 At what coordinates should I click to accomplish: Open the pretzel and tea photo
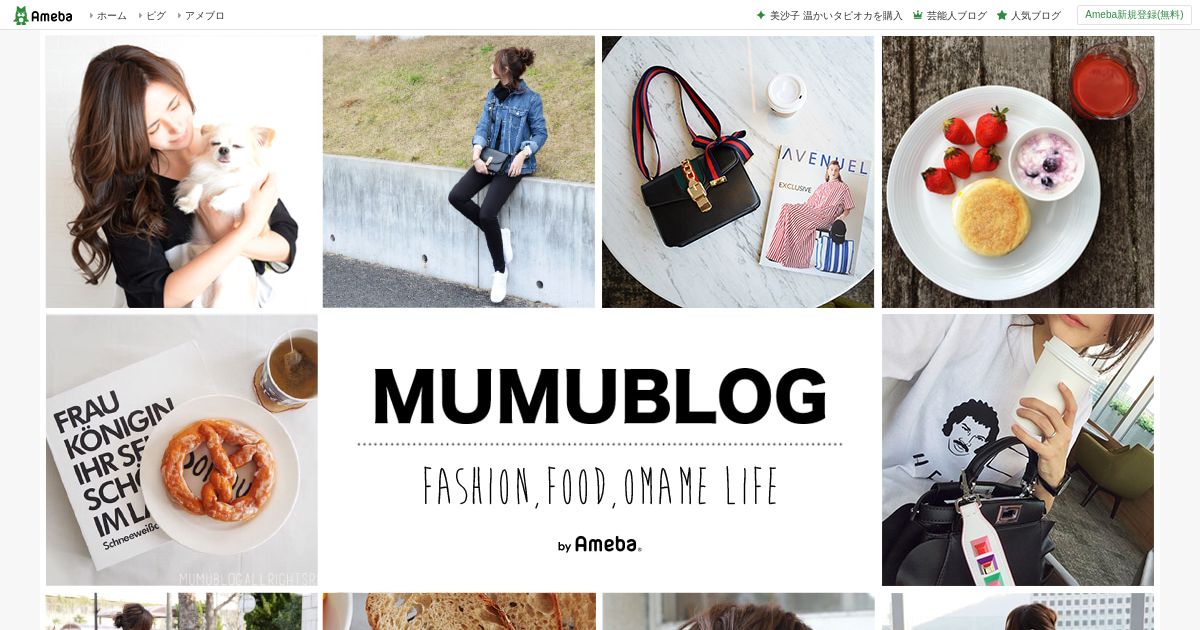click(x=182, y=450)
